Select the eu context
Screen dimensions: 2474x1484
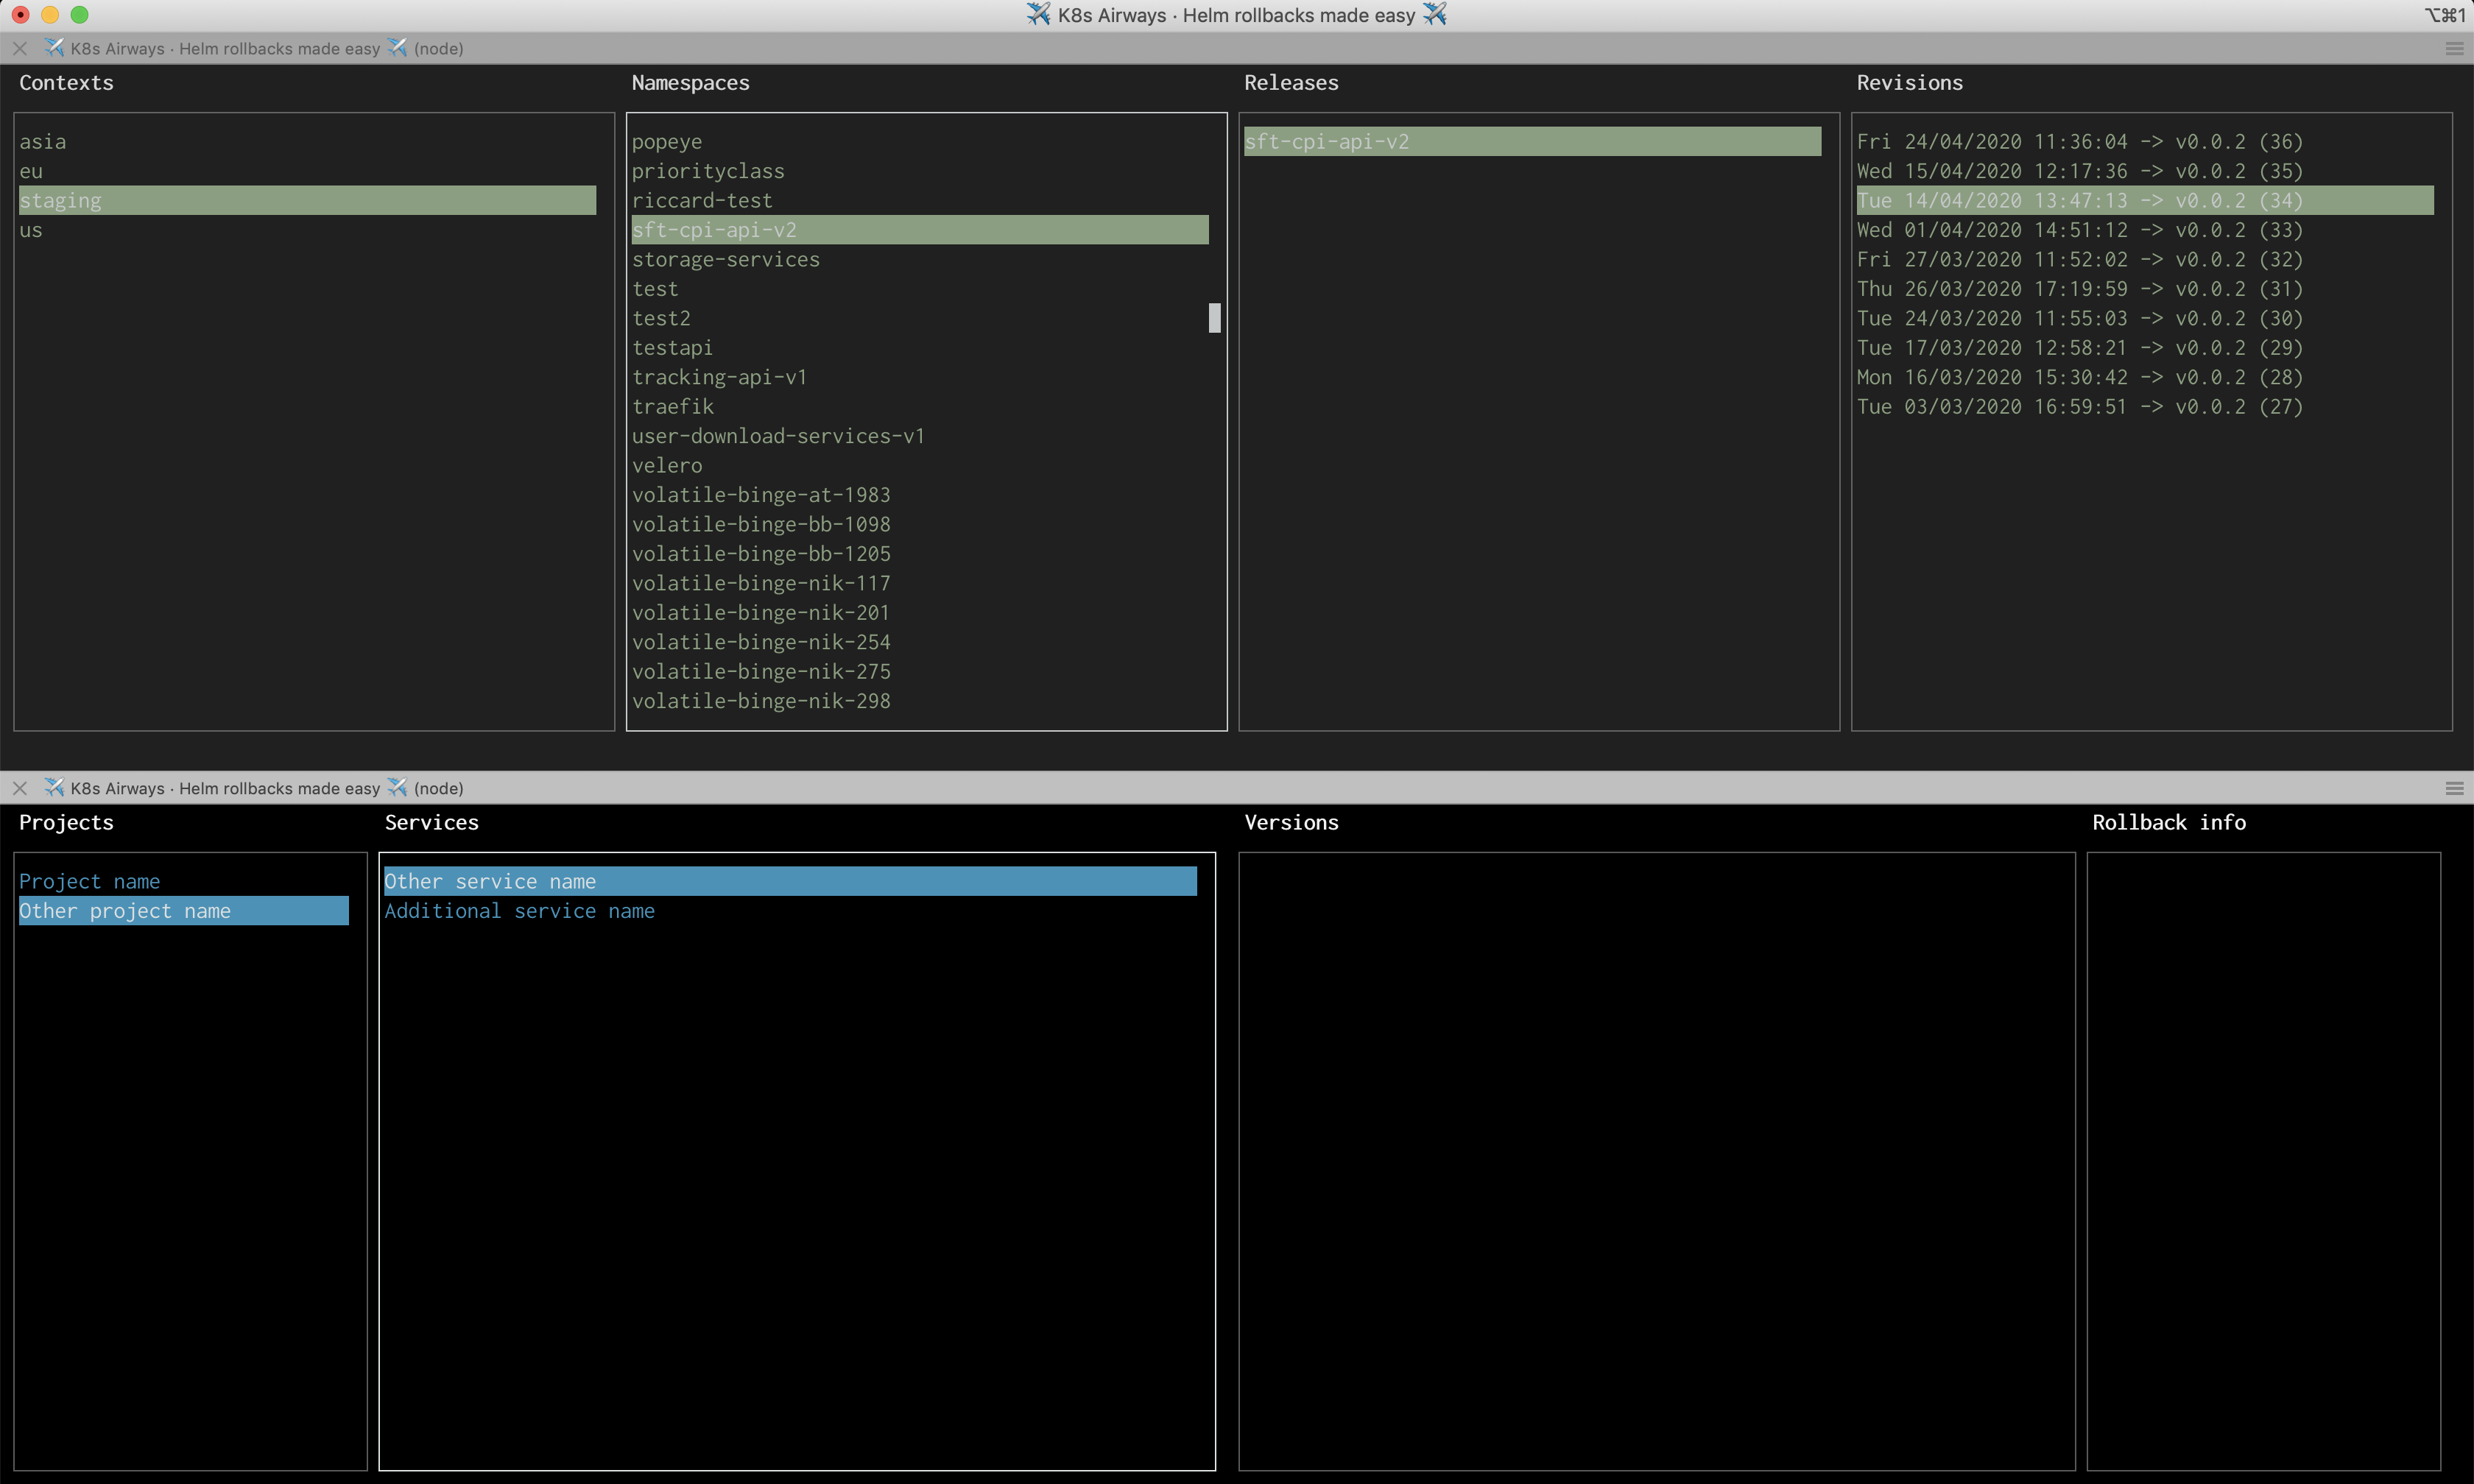pyautogui.click(x=31, y=171)
